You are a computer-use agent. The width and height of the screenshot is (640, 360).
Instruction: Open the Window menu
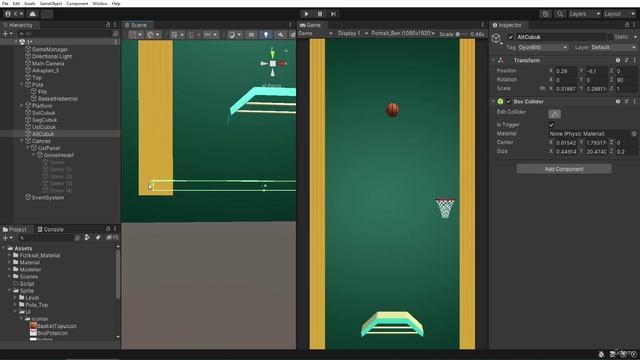point(100,3)
